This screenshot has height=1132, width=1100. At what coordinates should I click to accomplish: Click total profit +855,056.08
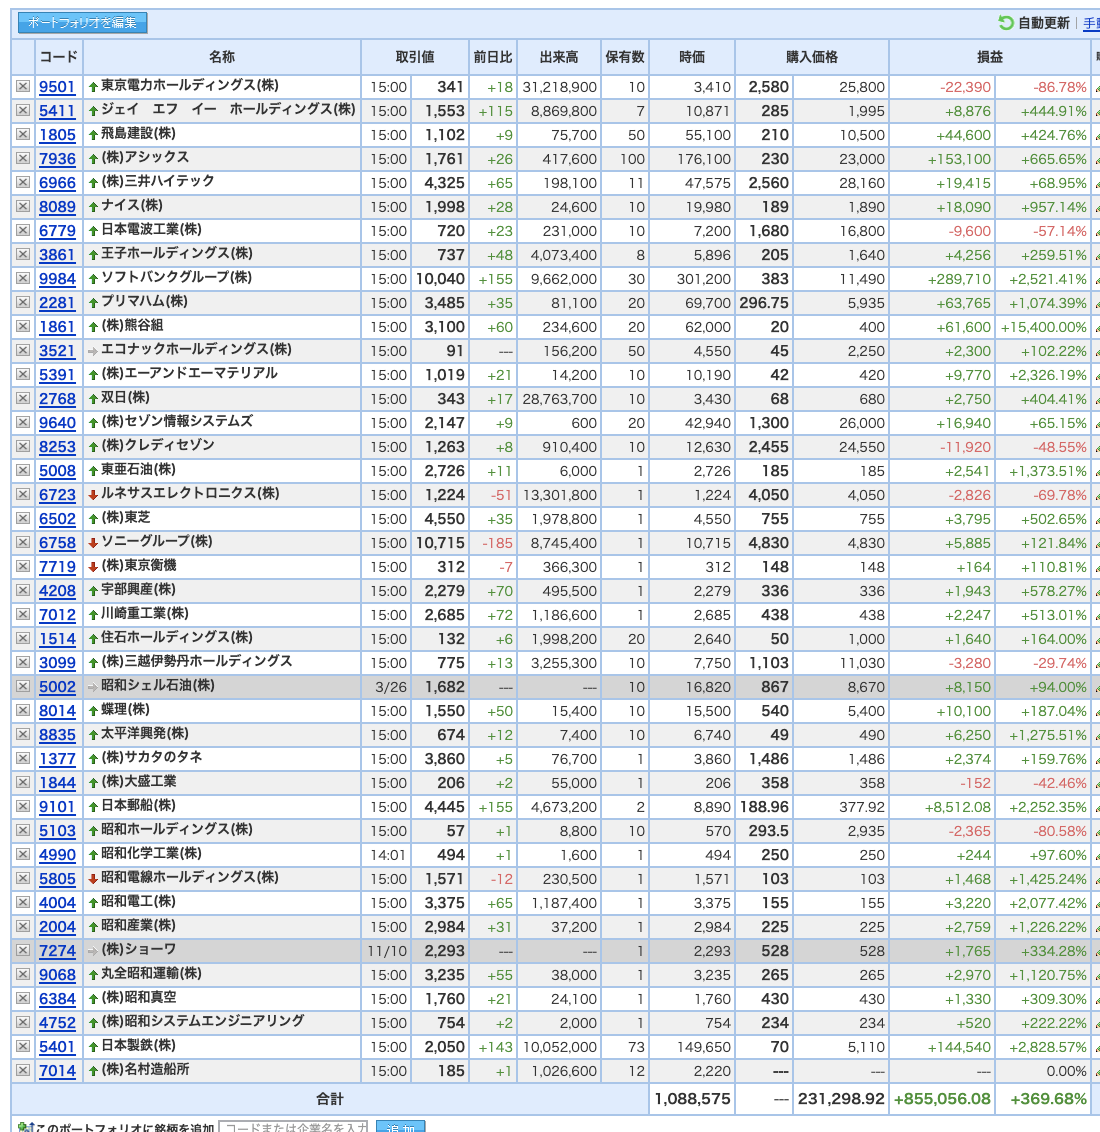pyautogui.click(x=942, y=1099)
